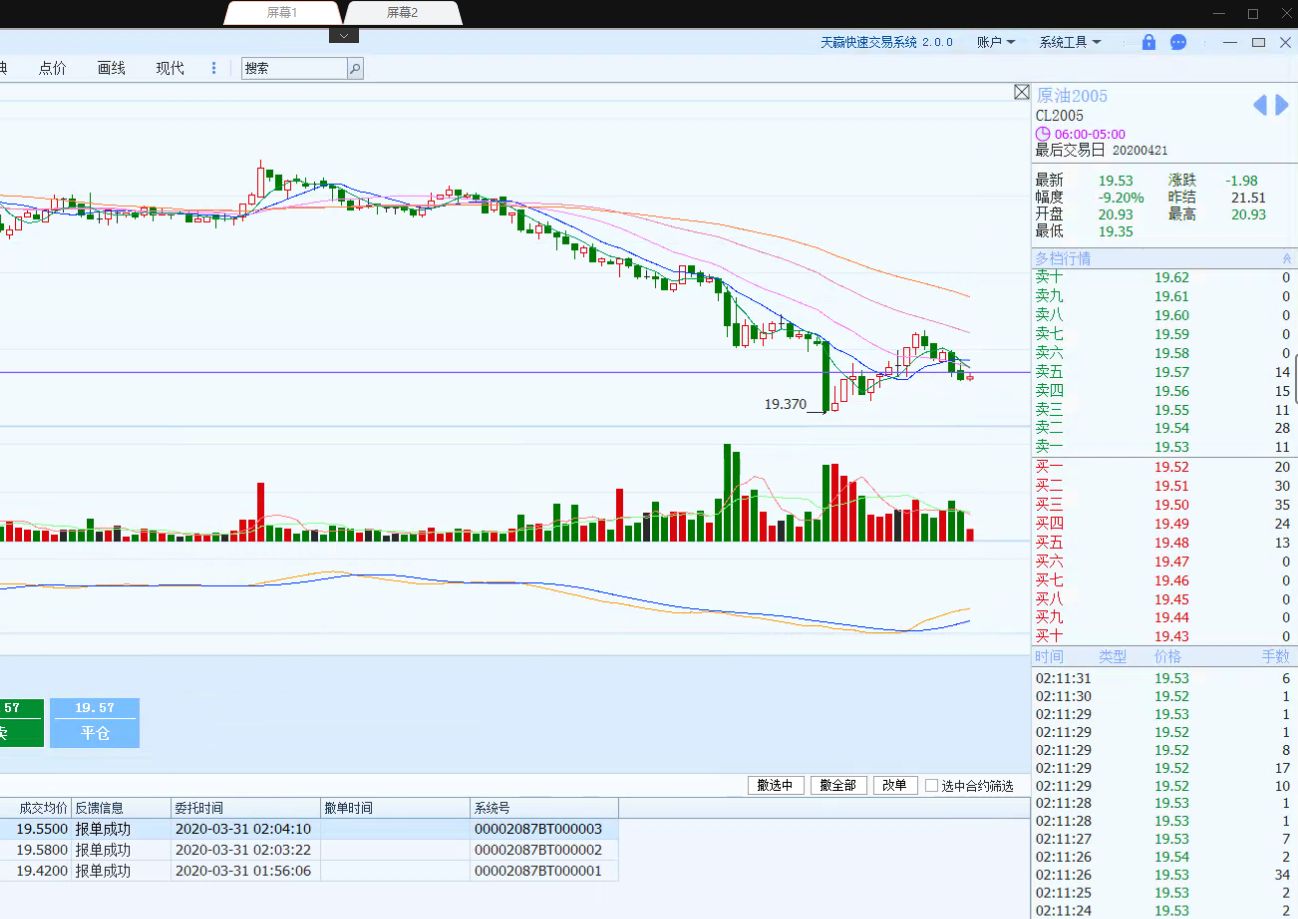Screen dimensions: 1298x919
Task: Lock the trading system with padlock icon
Action: click(x=1148, y=42)
